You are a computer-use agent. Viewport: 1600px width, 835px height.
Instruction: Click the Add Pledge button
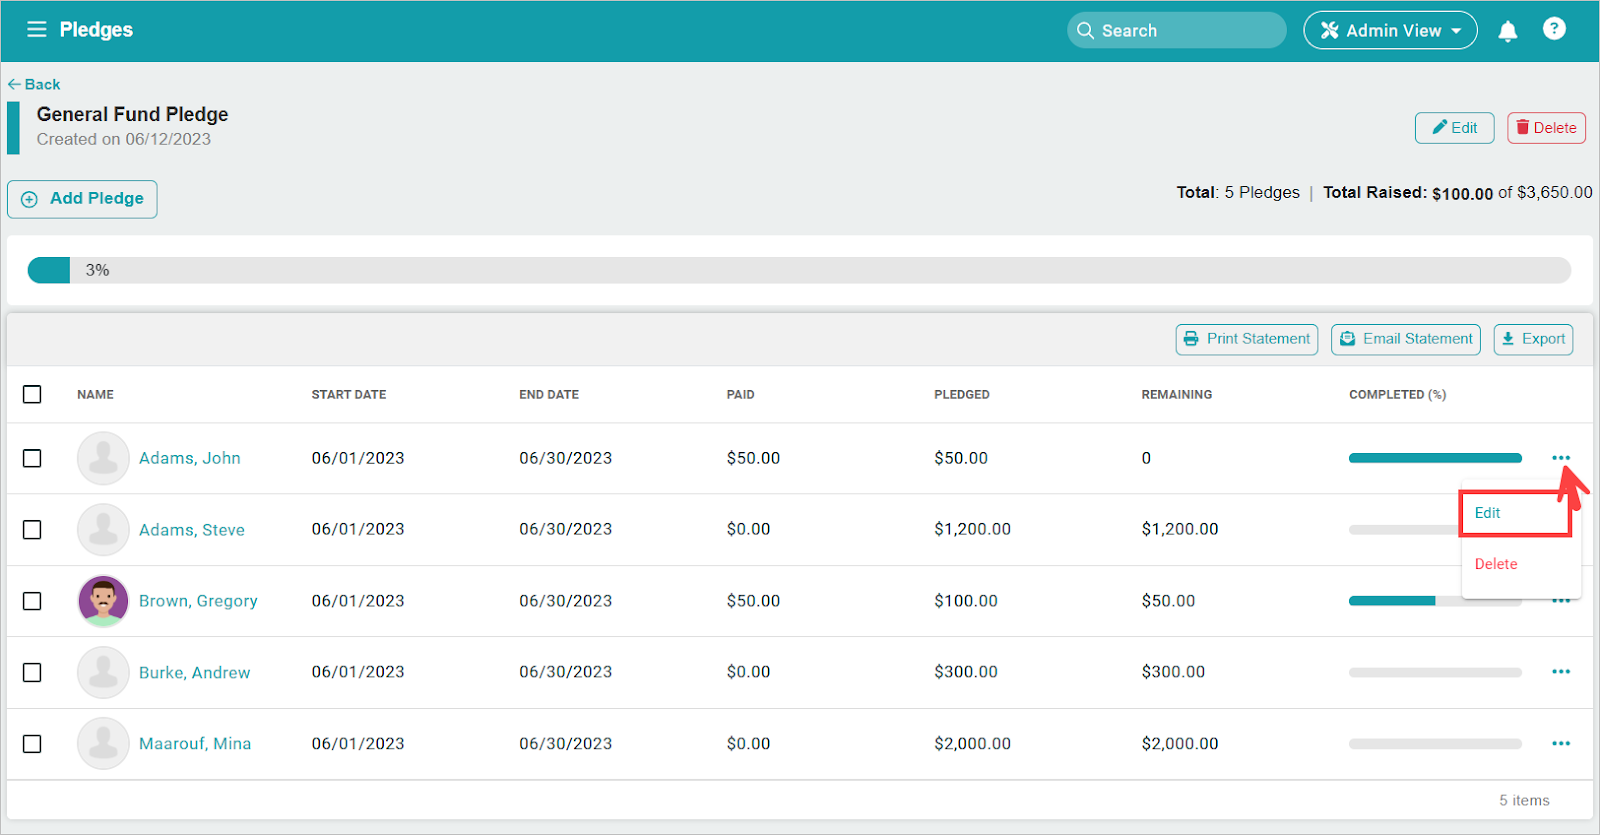[x=82, y=199]
